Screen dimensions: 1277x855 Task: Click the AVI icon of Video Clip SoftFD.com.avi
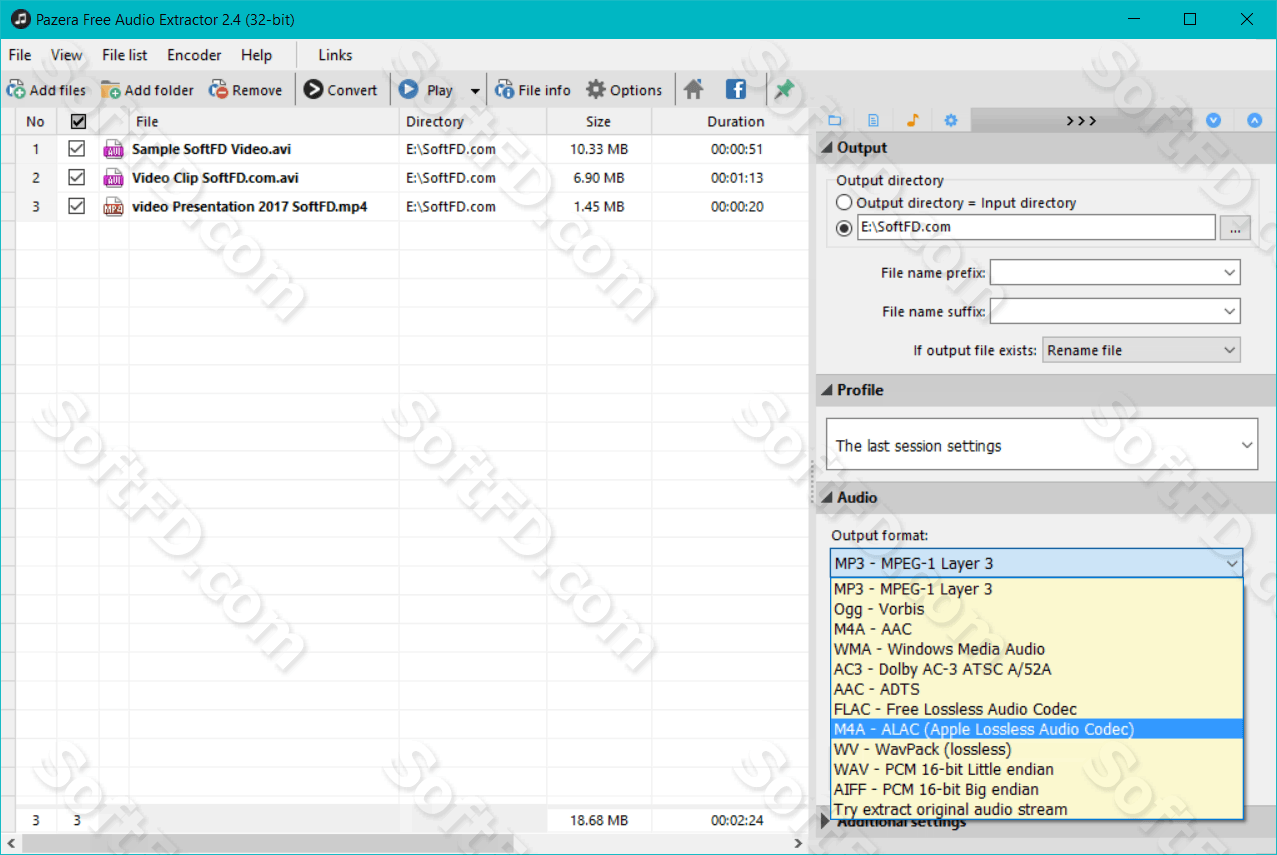point(113,178)
